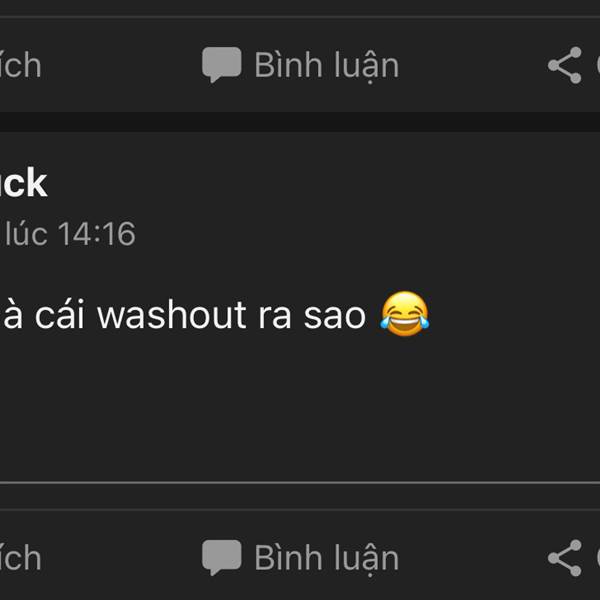
Task: Click lower "Bình luận" label text
Action: (327, 559)
